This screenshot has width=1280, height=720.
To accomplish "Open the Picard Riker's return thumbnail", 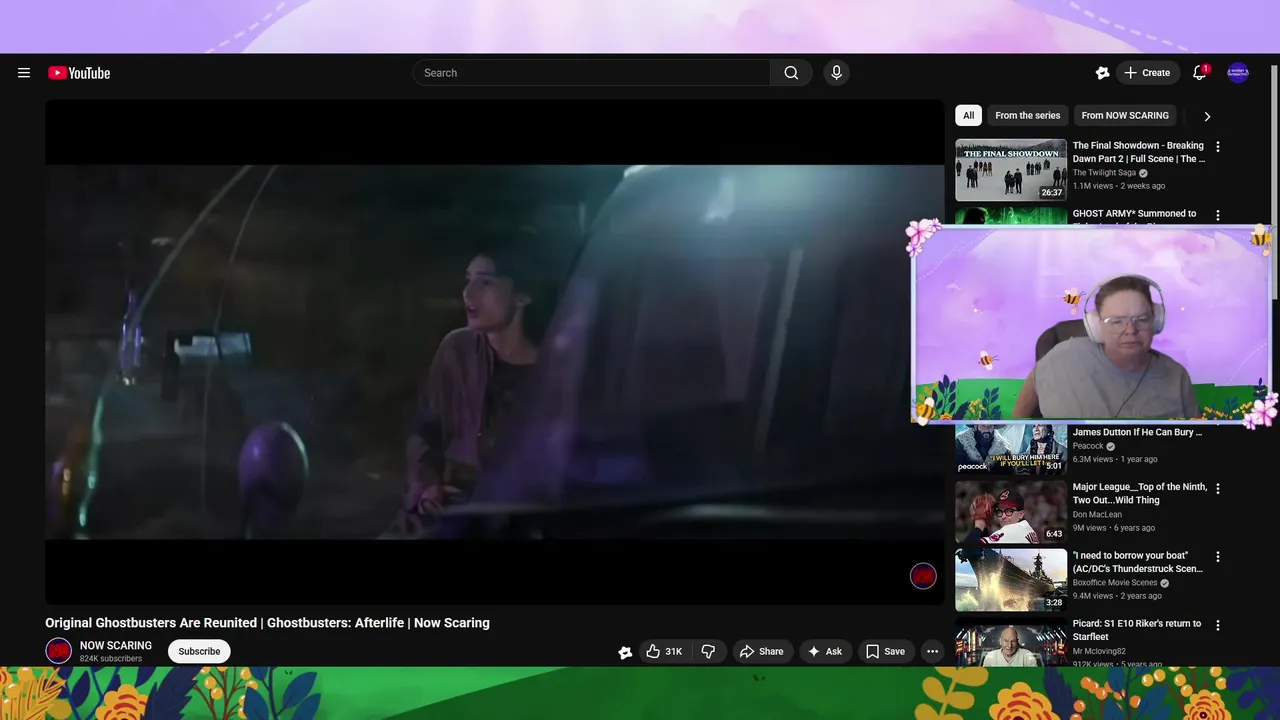I will coord(1011,642).
